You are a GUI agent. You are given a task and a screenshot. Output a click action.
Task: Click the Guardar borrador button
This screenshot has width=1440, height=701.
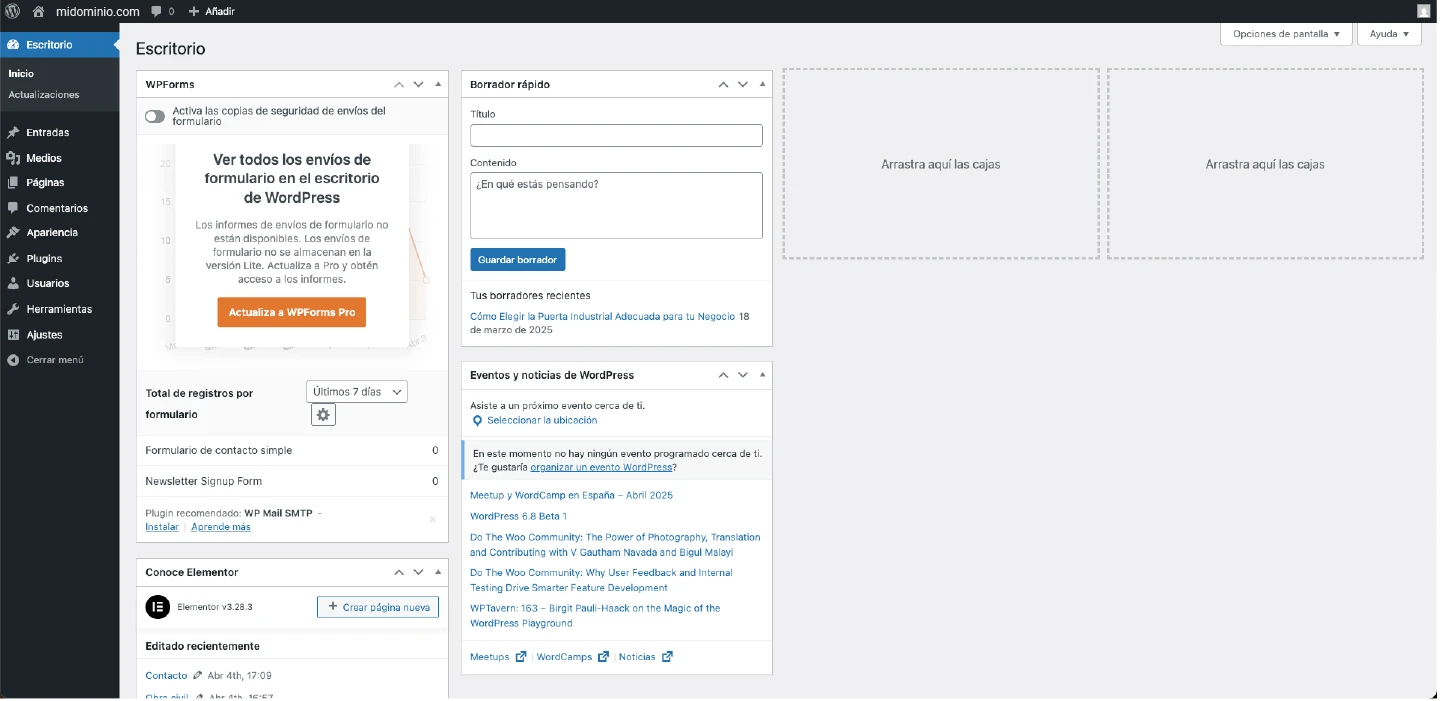518,259
